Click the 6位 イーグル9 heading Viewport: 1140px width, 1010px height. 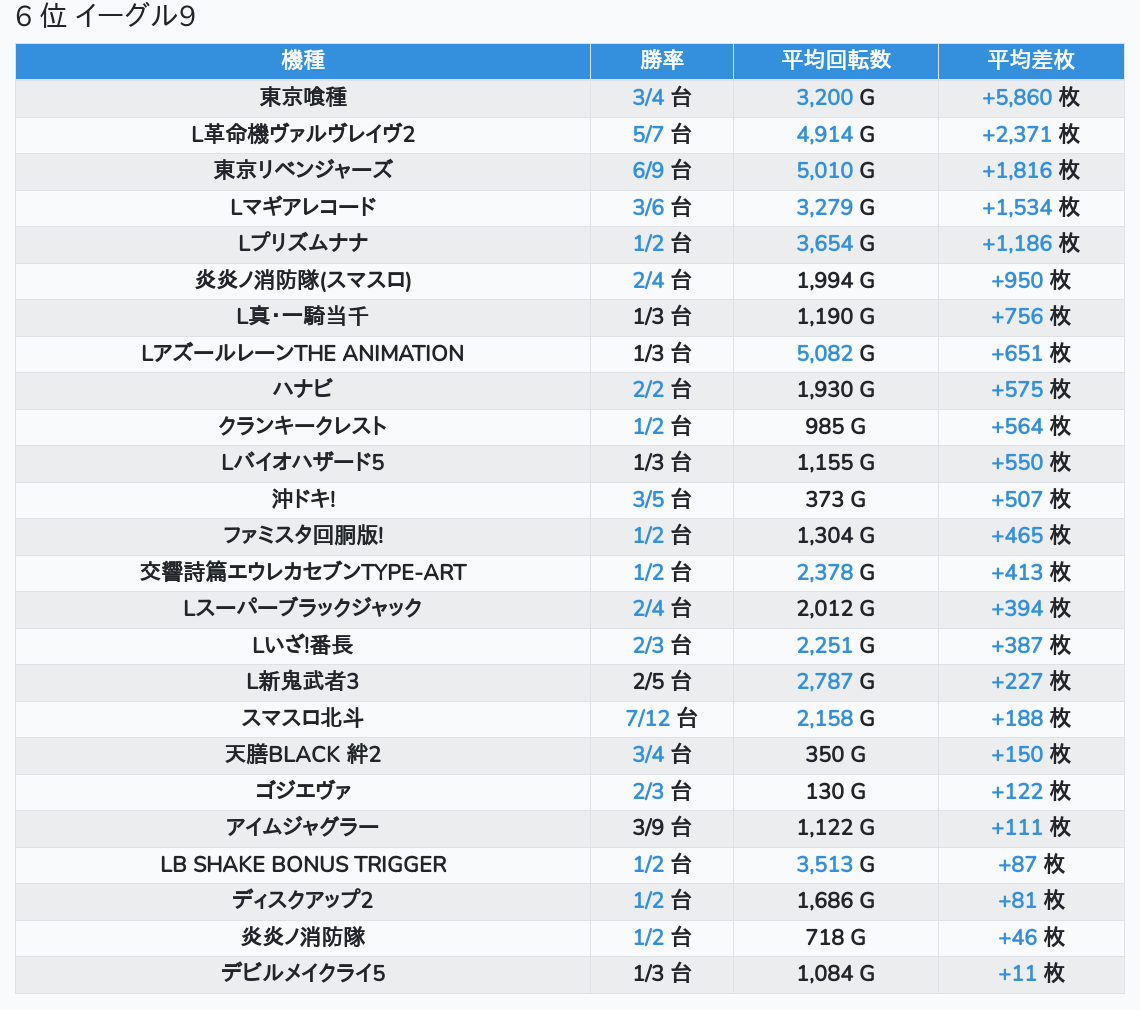pos(105,18)
